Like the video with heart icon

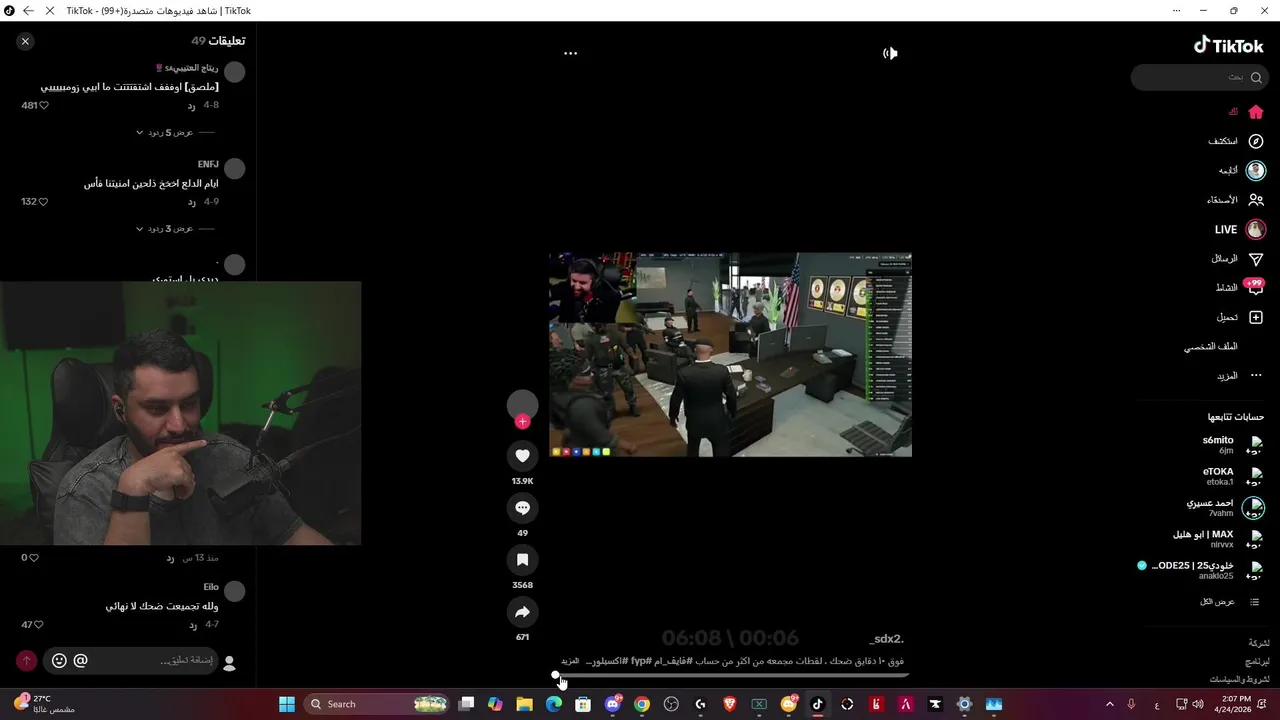coord(522,456)
